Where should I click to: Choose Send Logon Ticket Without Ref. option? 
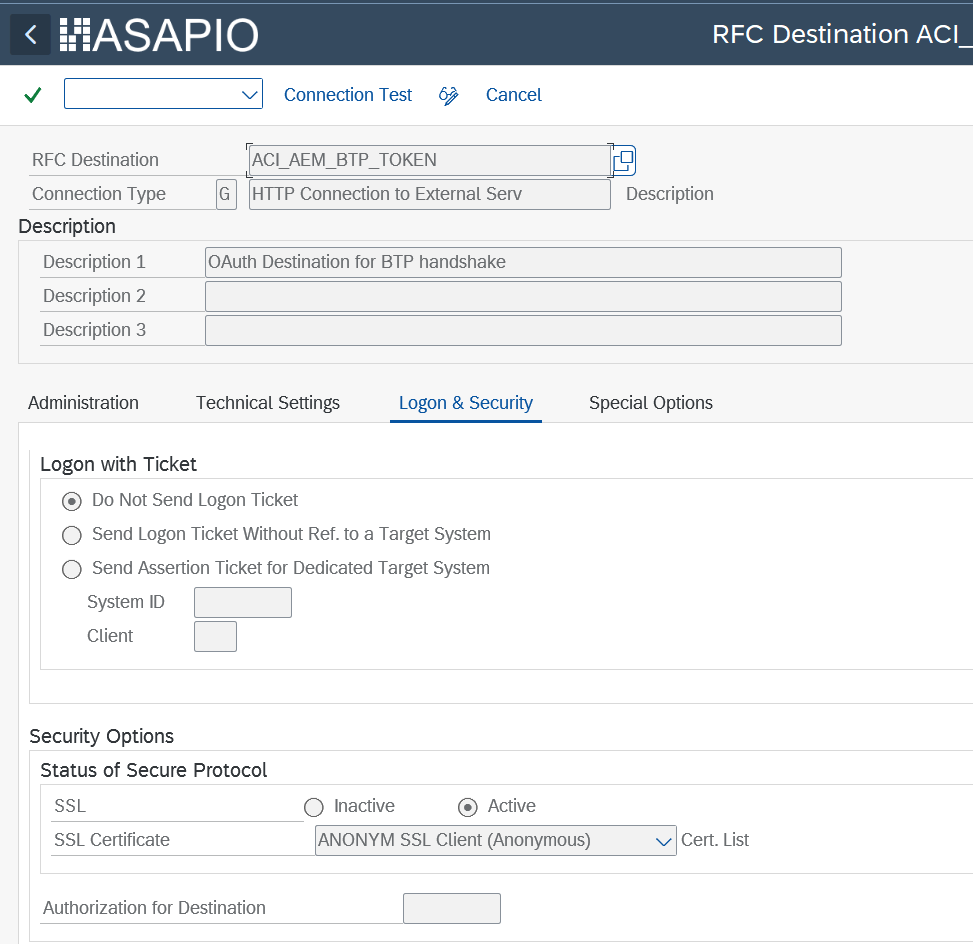(x=71, y=535)
